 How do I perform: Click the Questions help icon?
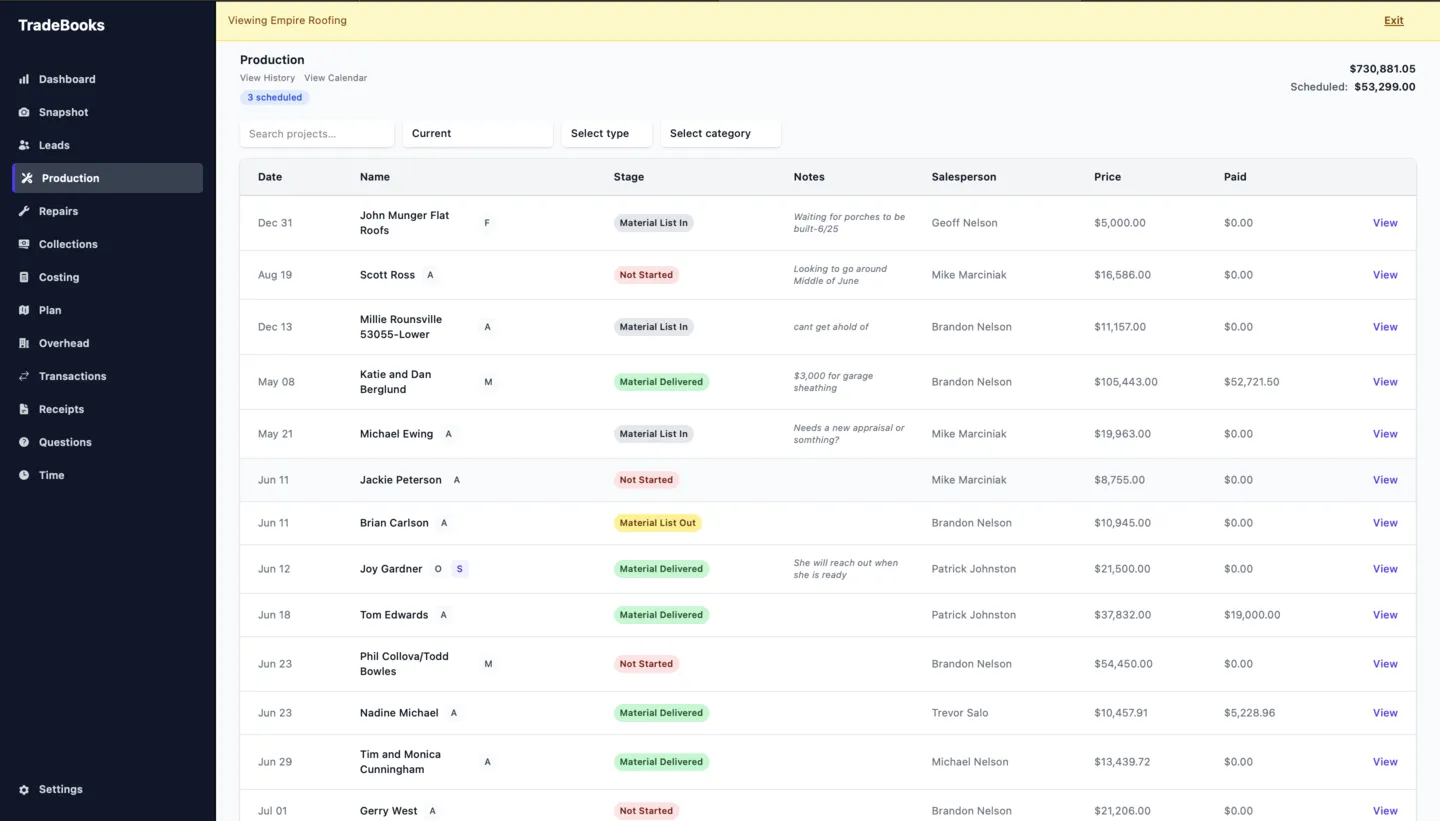tap(24, 442)
